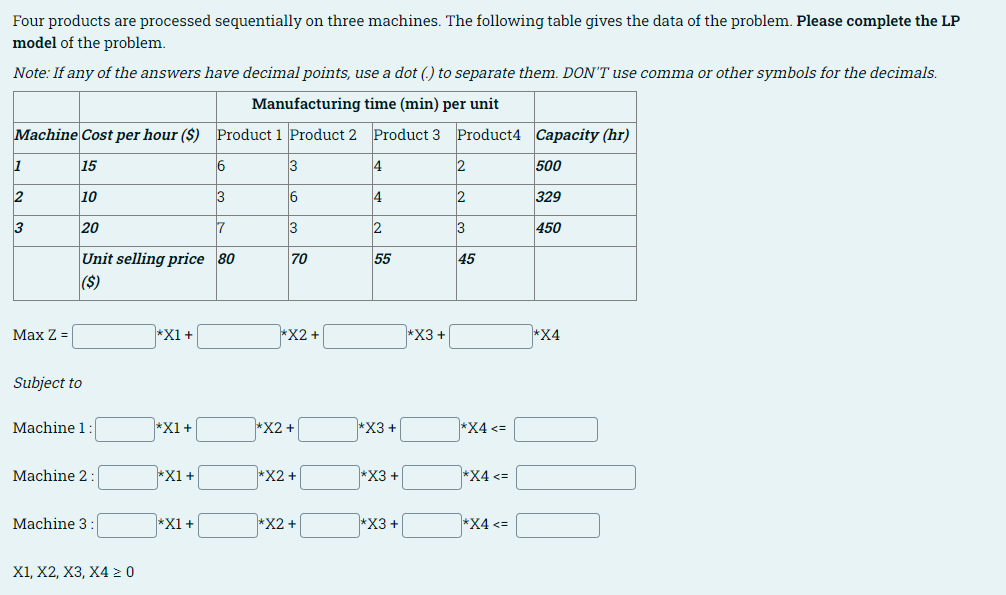Click the Machine 1 capacity limit field
Screen dimensions: 1006x595
coord(555,429)
